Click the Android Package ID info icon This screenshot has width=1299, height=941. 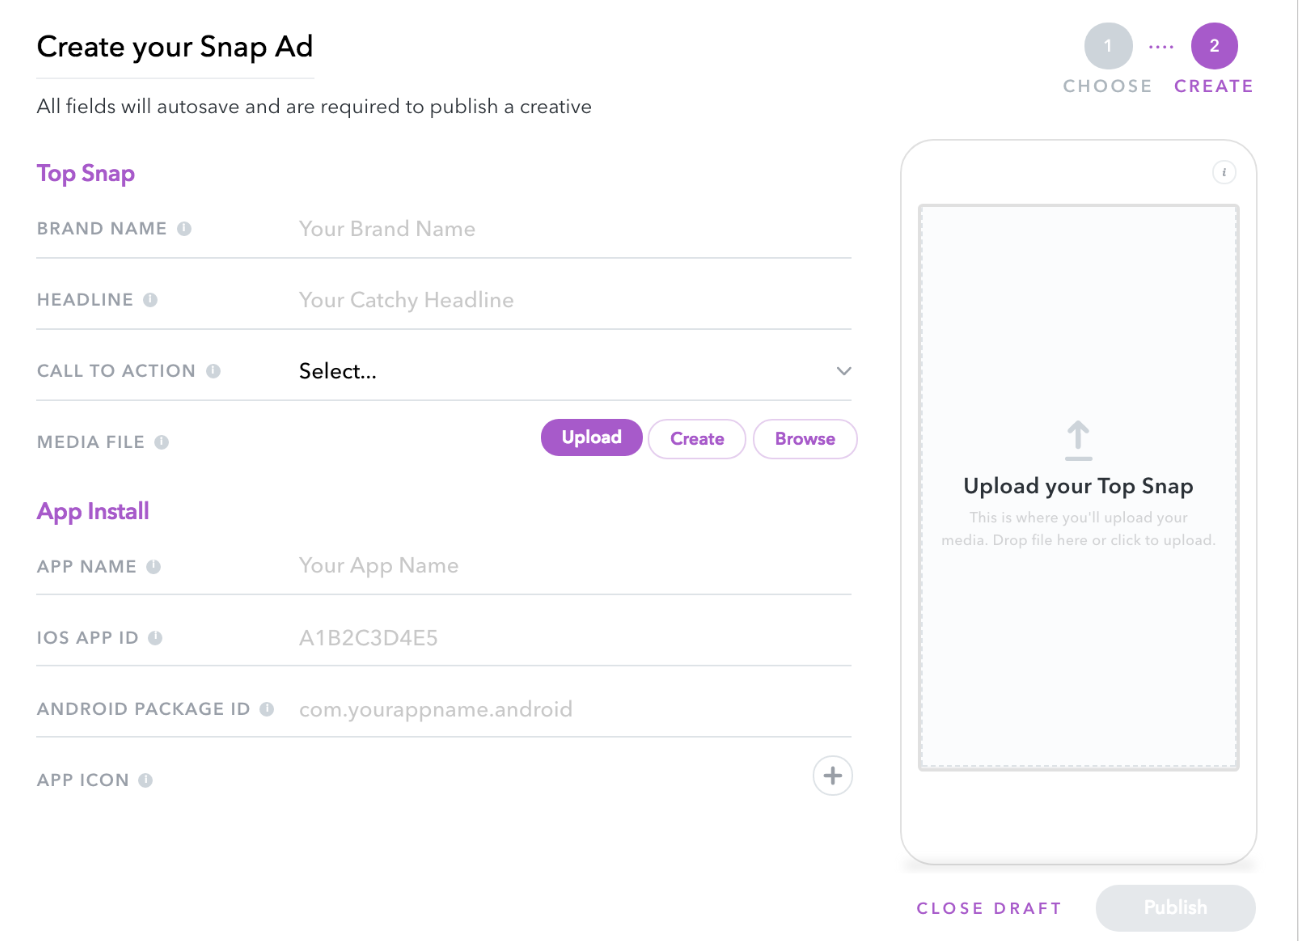tap(265, 708)
